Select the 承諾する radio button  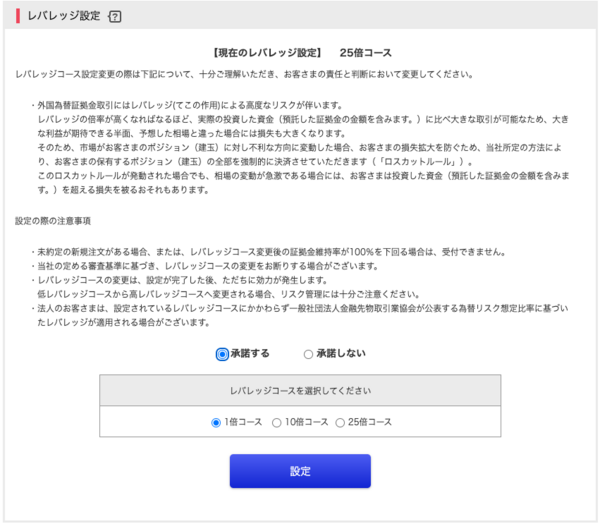pyautogui.click(x=222, y=353)
